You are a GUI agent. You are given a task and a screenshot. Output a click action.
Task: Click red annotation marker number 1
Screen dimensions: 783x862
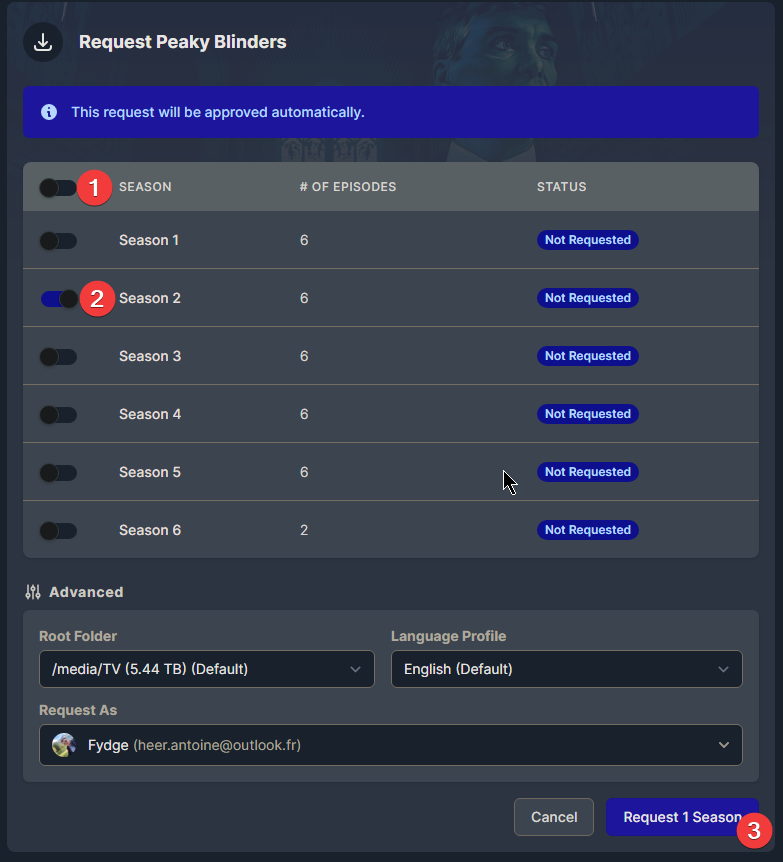94,187
